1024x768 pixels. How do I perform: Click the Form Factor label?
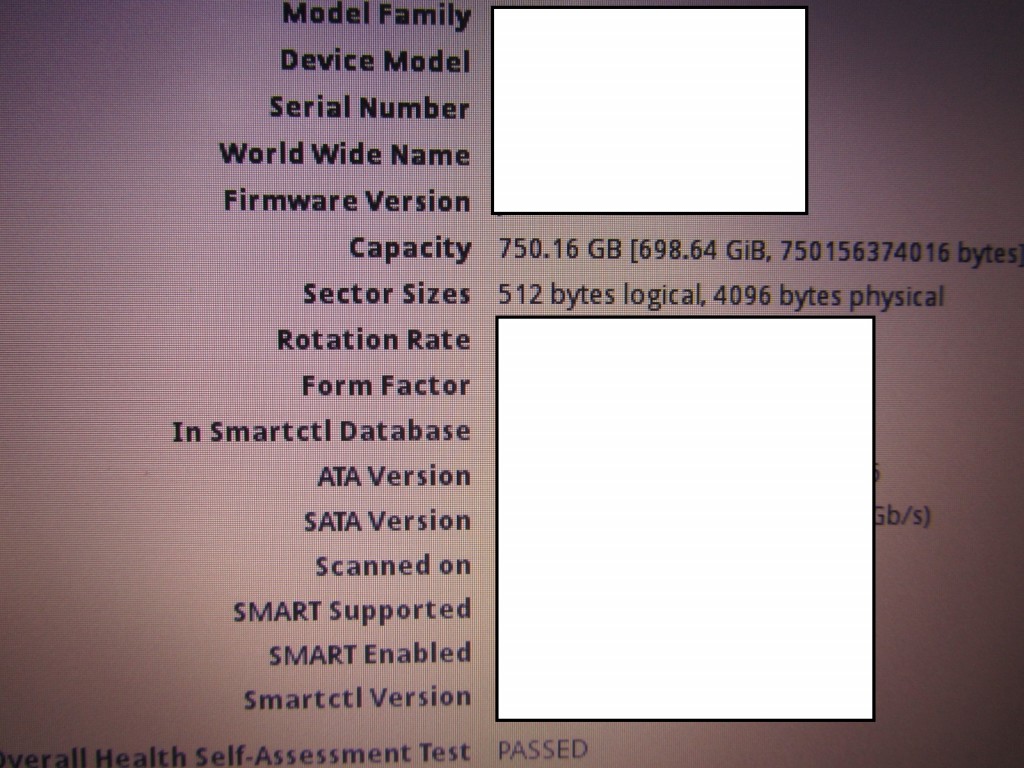pyautogui.click(x=386, y=385)
